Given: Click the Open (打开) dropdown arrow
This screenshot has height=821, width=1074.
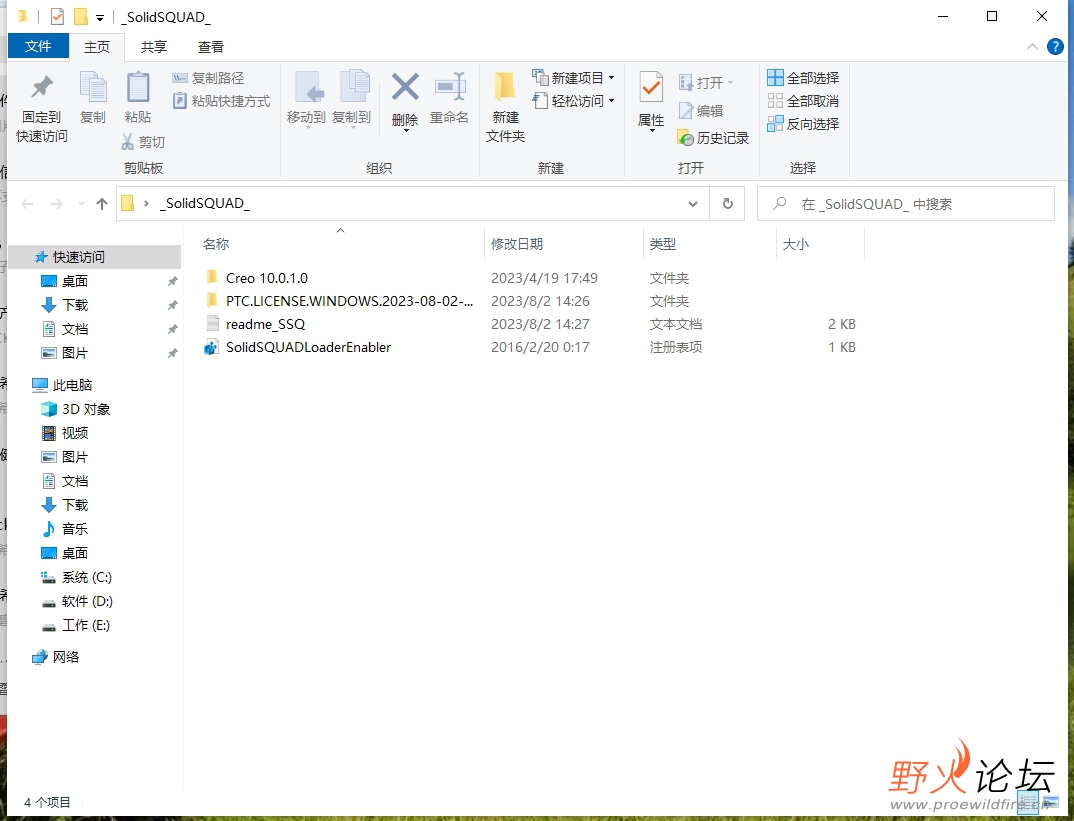Looking at the screenshot, I should tap(730, 83).
